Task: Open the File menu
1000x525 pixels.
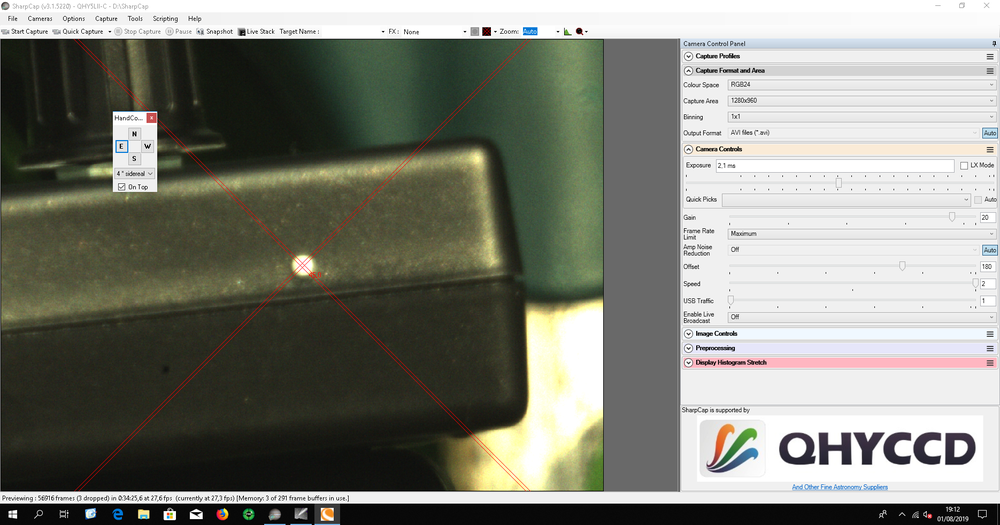Action: 13,18
